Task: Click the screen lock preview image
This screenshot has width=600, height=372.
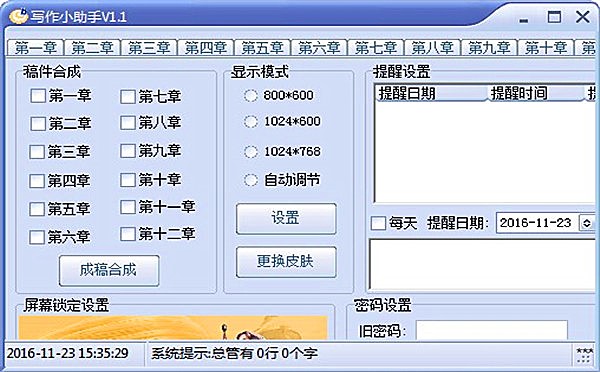Action: pos(173,328)
